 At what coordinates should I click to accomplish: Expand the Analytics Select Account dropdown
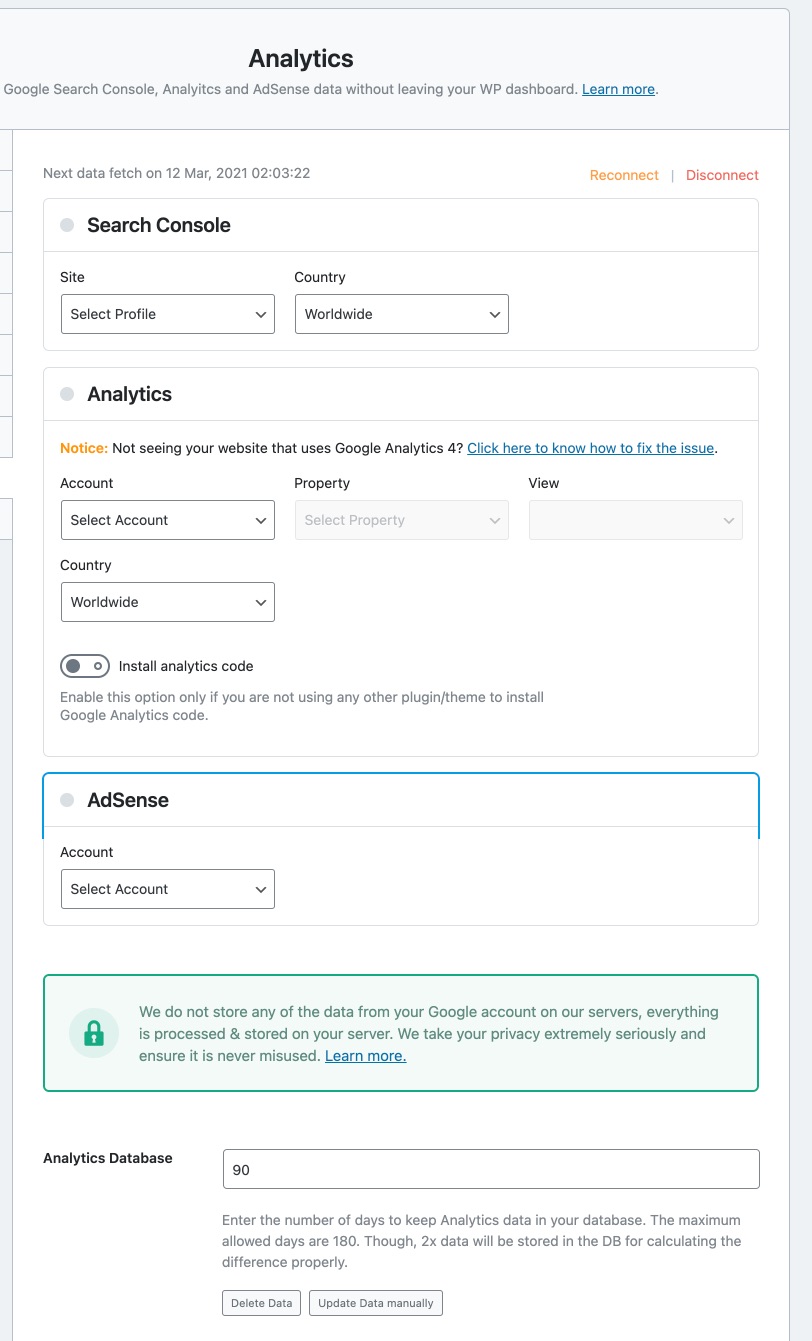pyautogui.click(x=167, y=520)
